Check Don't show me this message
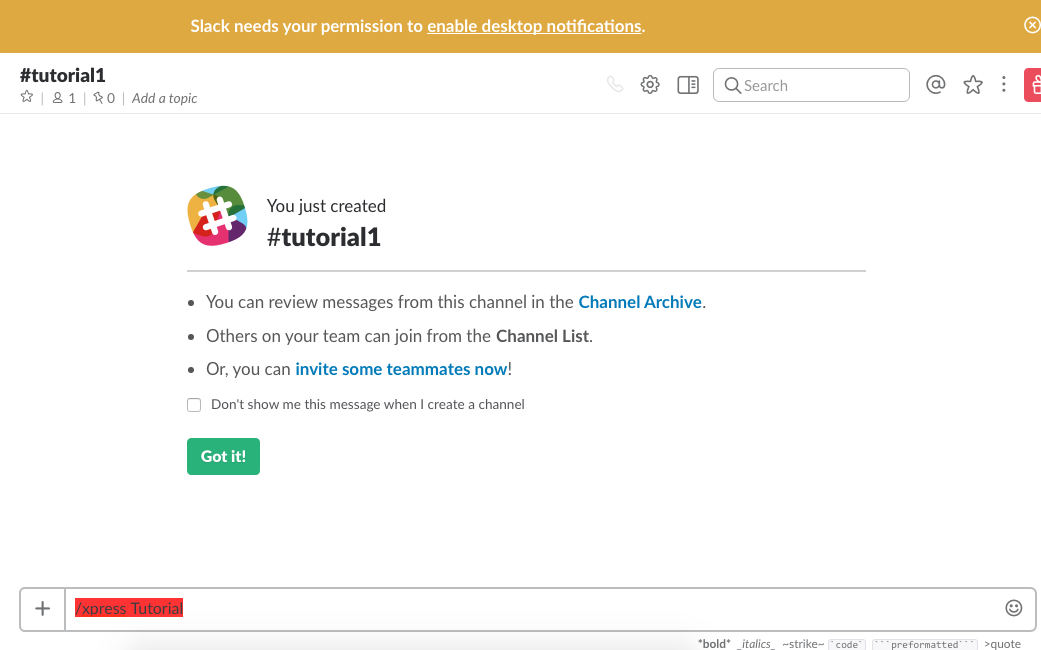Screen dimensions: 1041x650 click(194, 405)
